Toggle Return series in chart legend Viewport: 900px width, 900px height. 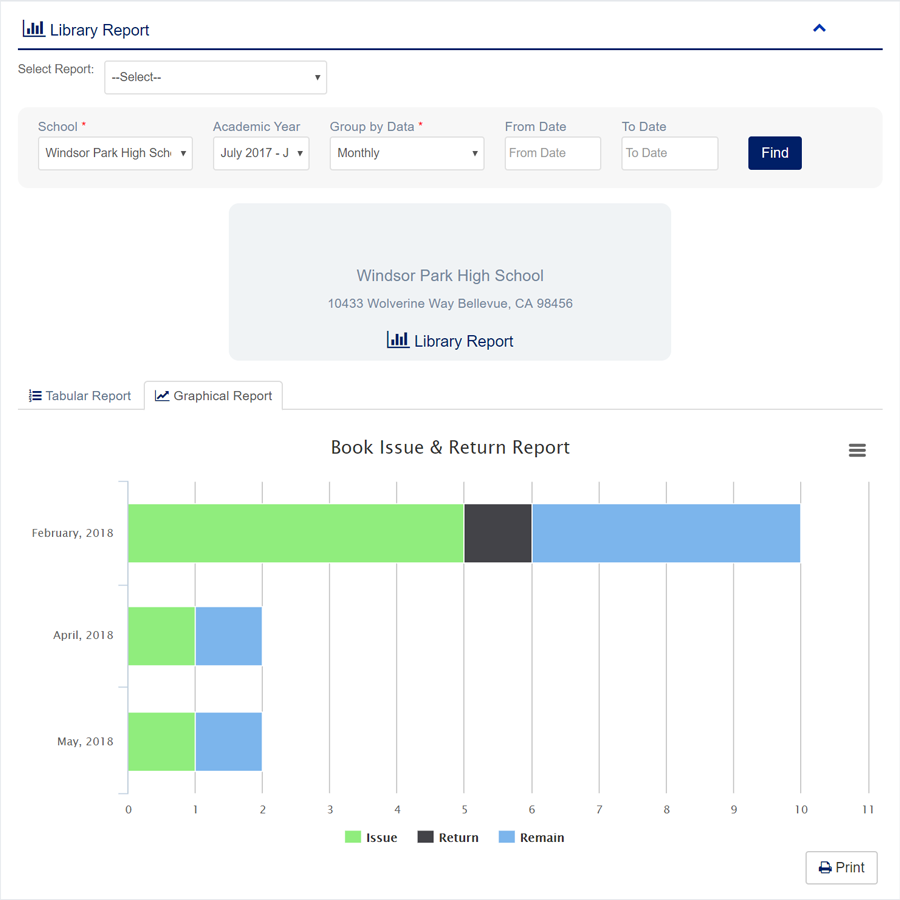tap(448, 837)
